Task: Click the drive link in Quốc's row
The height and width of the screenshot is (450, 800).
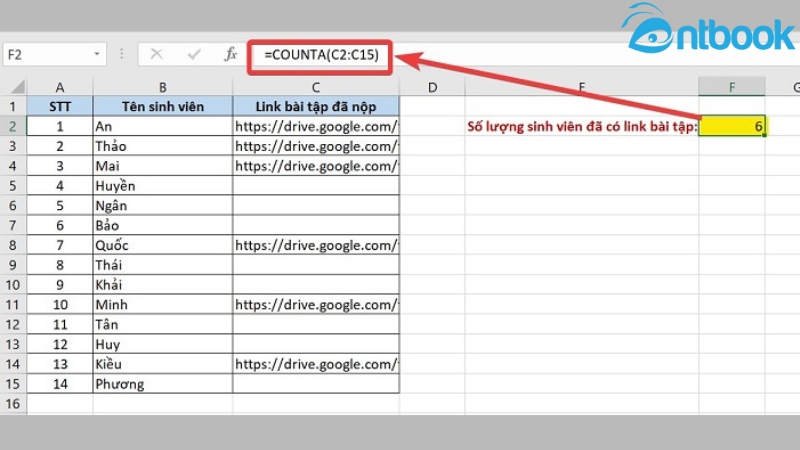Action: (x=316, y=245)
